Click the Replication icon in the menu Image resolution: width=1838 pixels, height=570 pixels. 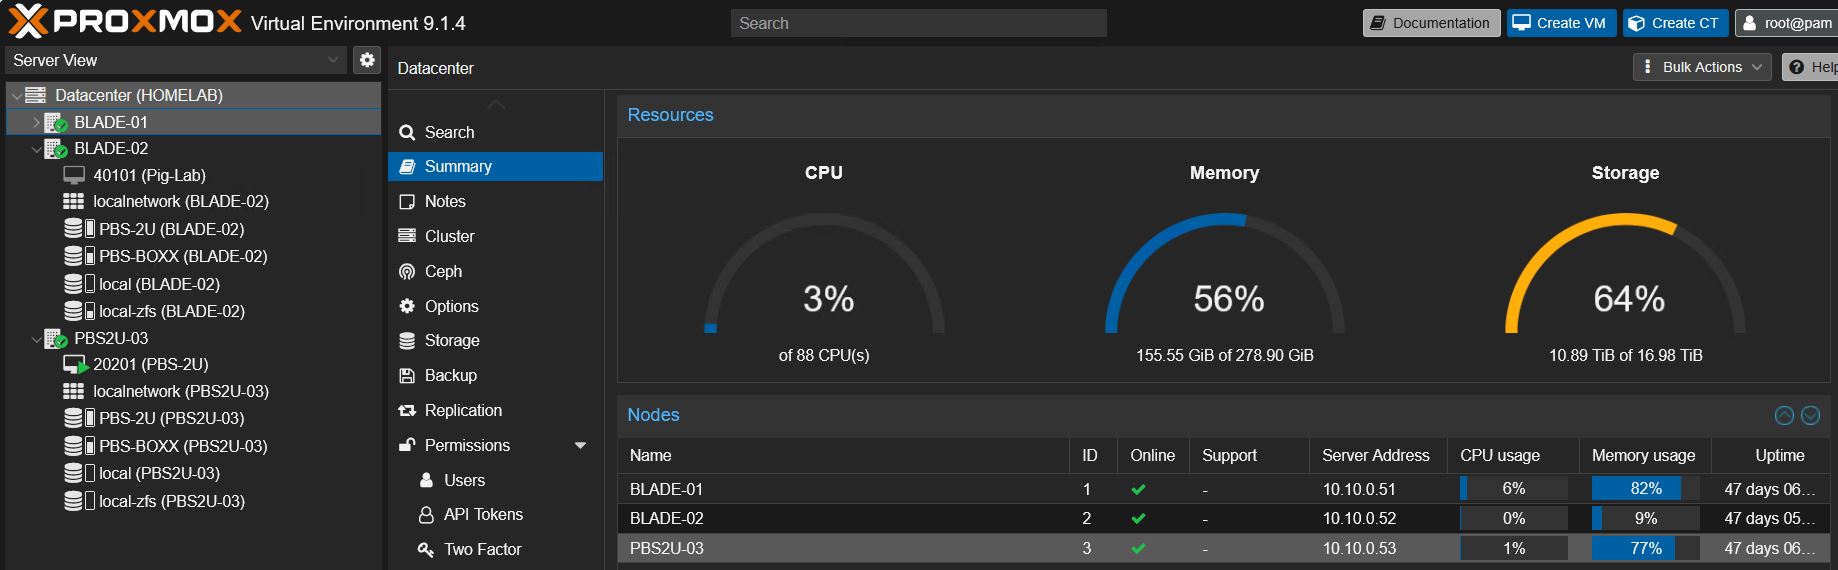click(x=407, y=410)
